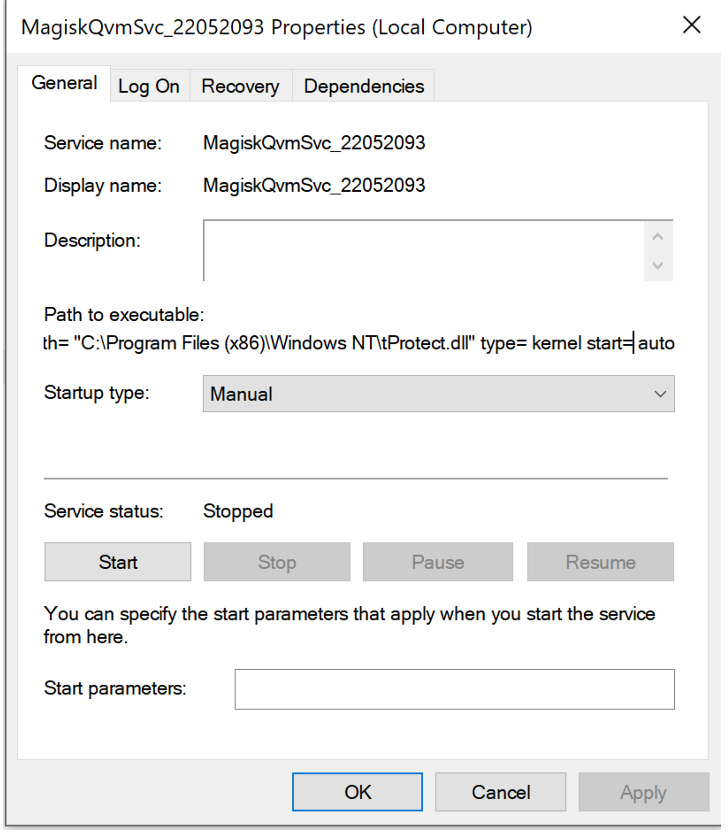Focus the Start parameters input field
Image resolution: width=728 pixels, height=832 pixels.
tap(454, 689)
